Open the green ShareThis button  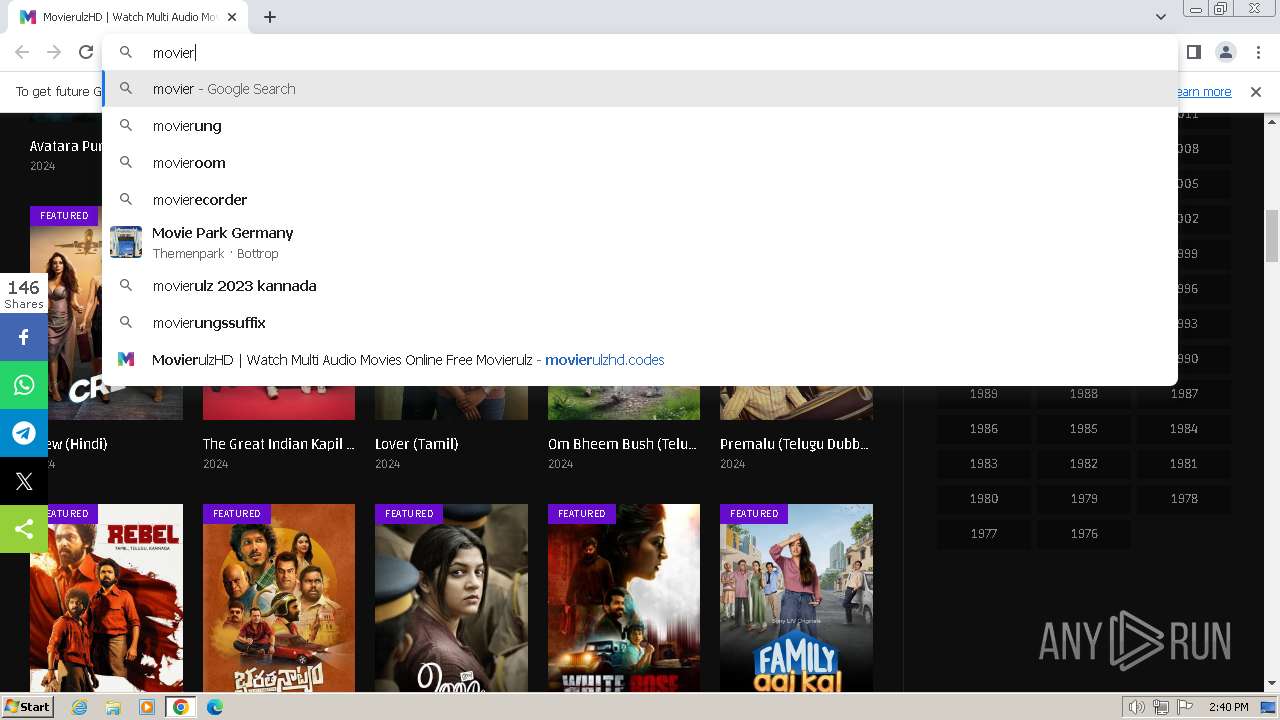24,529
